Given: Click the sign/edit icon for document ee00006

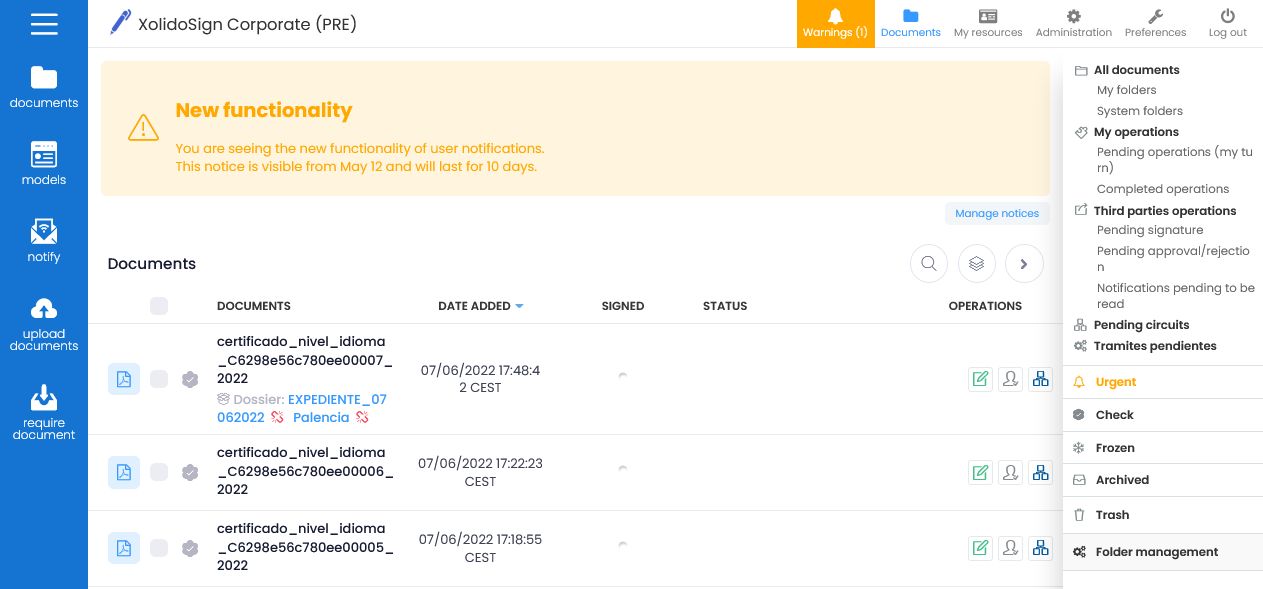Looking at the screenshot, I should tap(981, 472).
